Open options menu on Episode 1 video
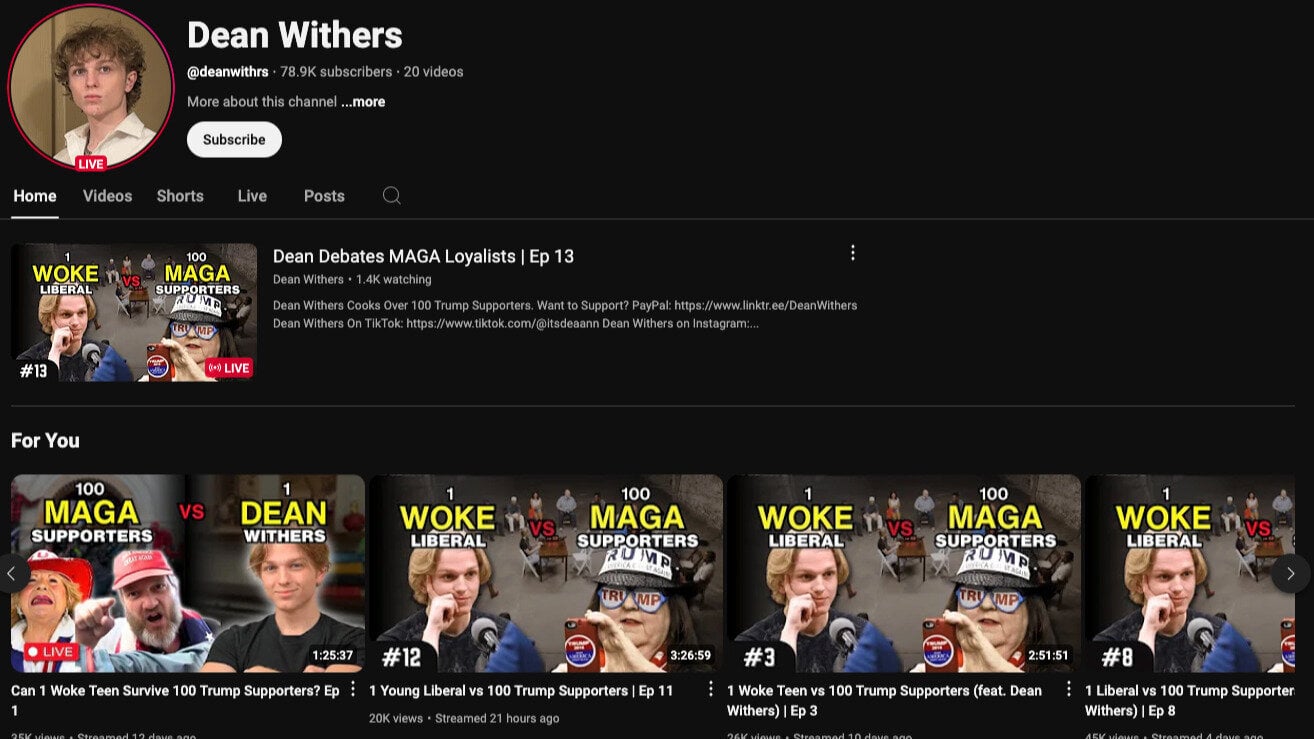The image size is (1314, 739). (x=352, y=688)
